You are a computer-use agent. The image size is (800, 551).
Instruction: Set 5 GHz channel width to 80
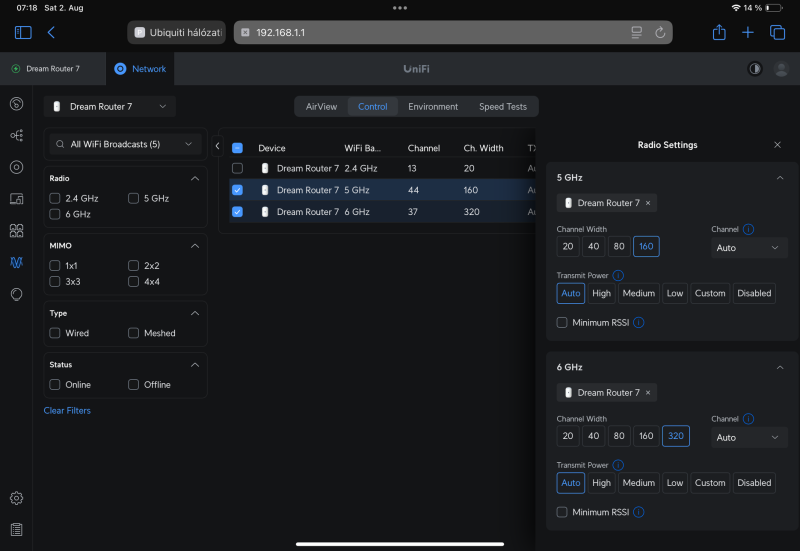619,246
